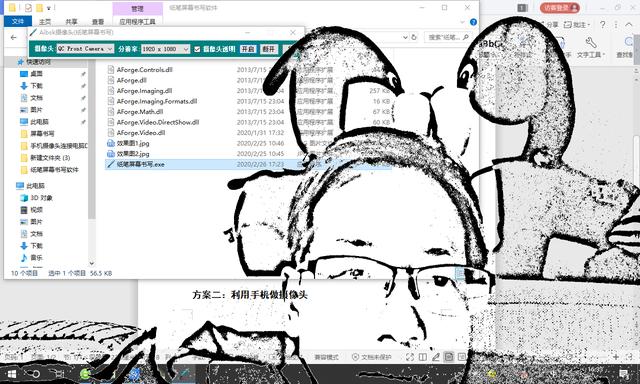
Task: Click the 断开 button in camera window
Action: 269,49
